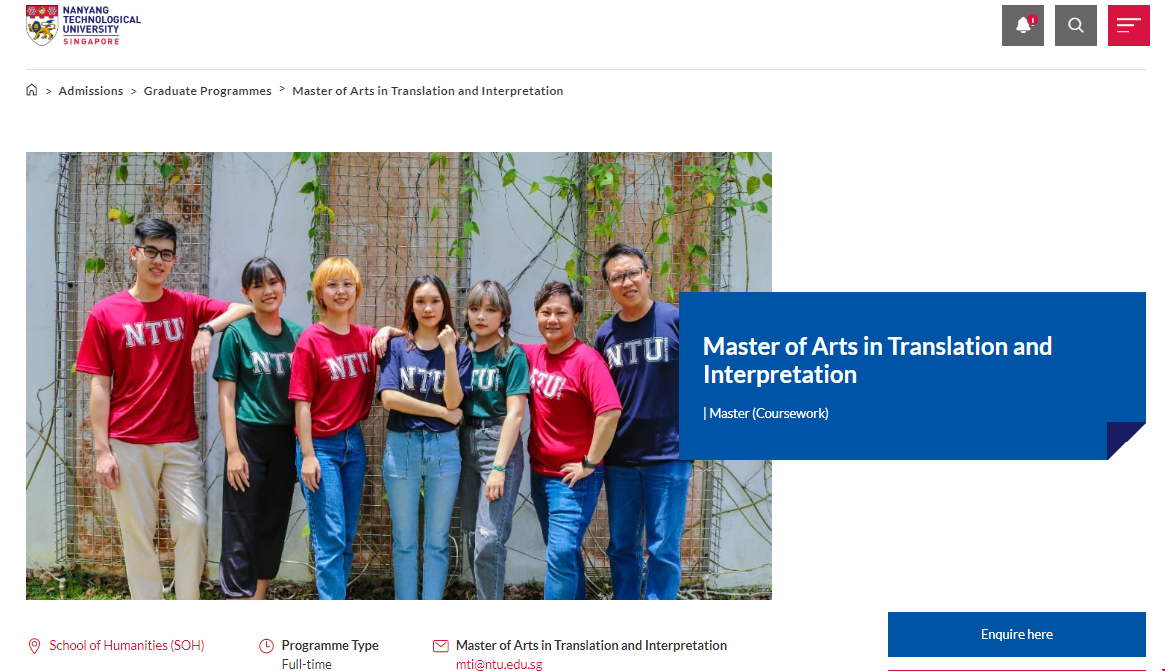The height and width of the screenshot is (671, 1165).
Task: Open site search with the magnifier icon
Action: pos(1075,24)
